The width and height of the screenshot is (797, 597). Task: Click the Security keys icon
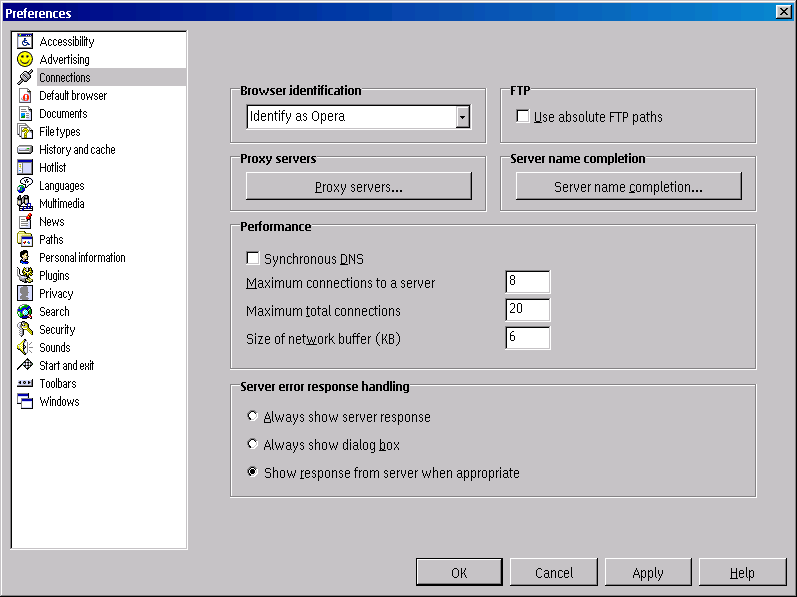click(25, 329)
